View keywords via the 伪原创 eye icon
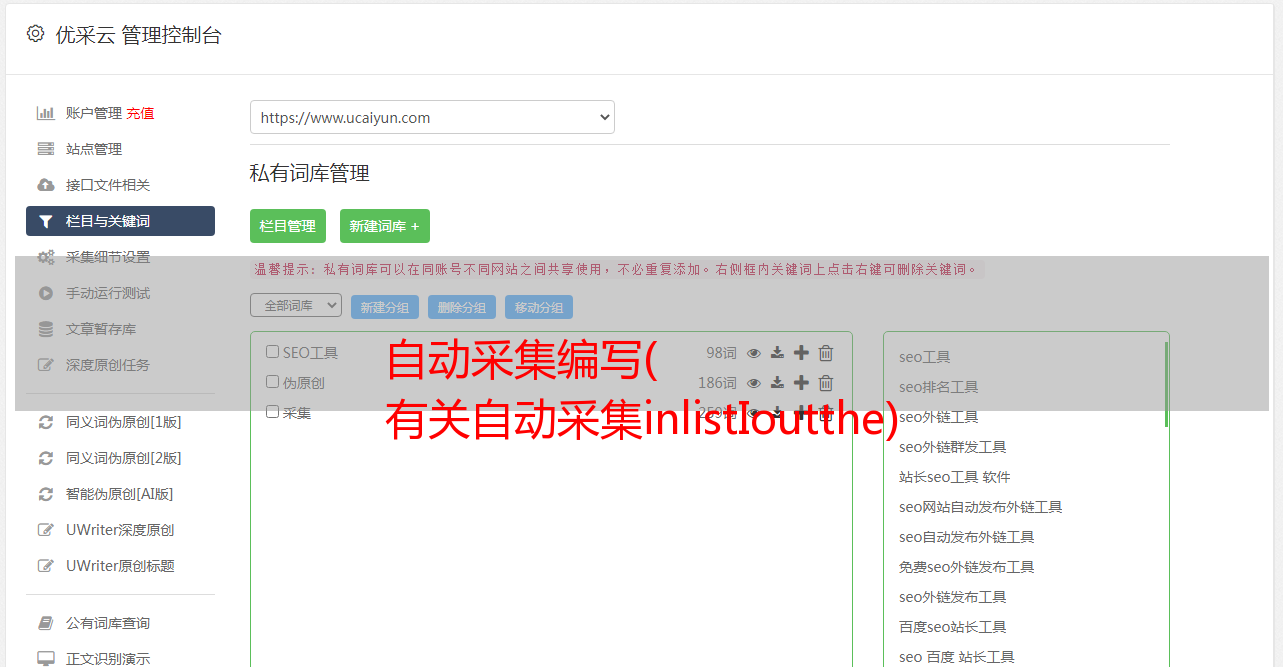The image size is (1283, 667). (x=754, y=383)
